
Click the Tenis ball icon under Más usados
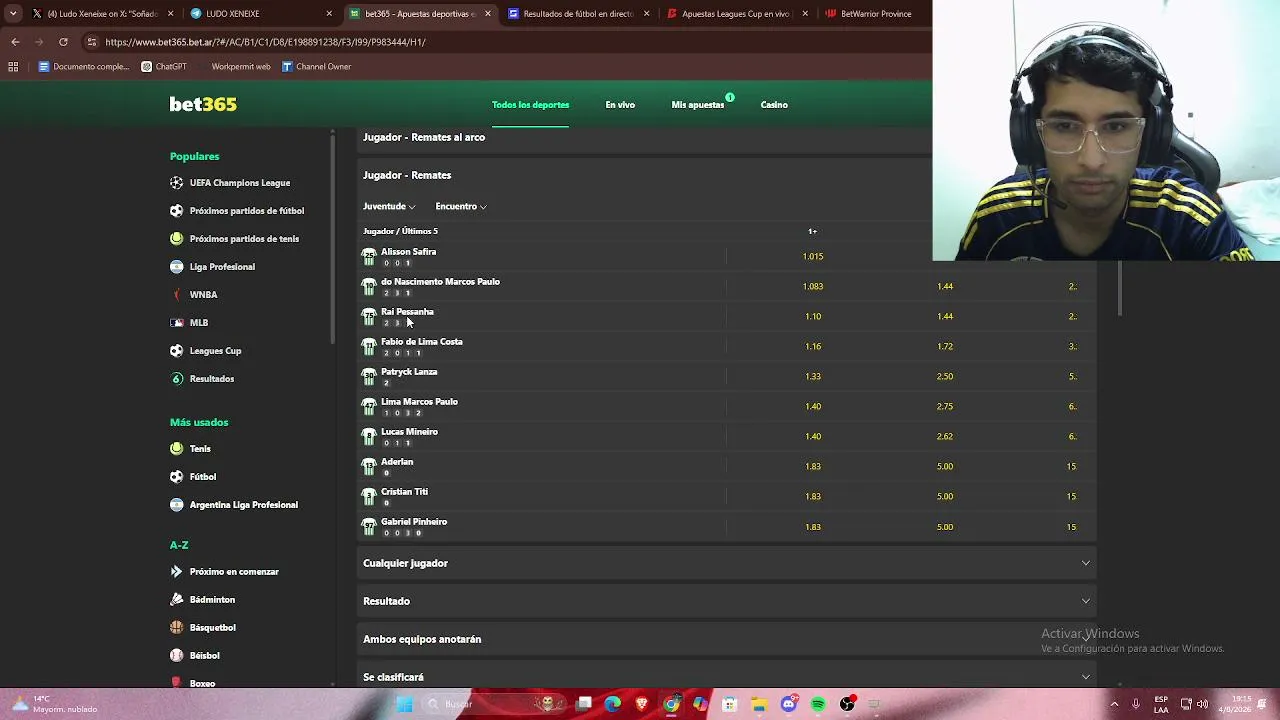177,449
